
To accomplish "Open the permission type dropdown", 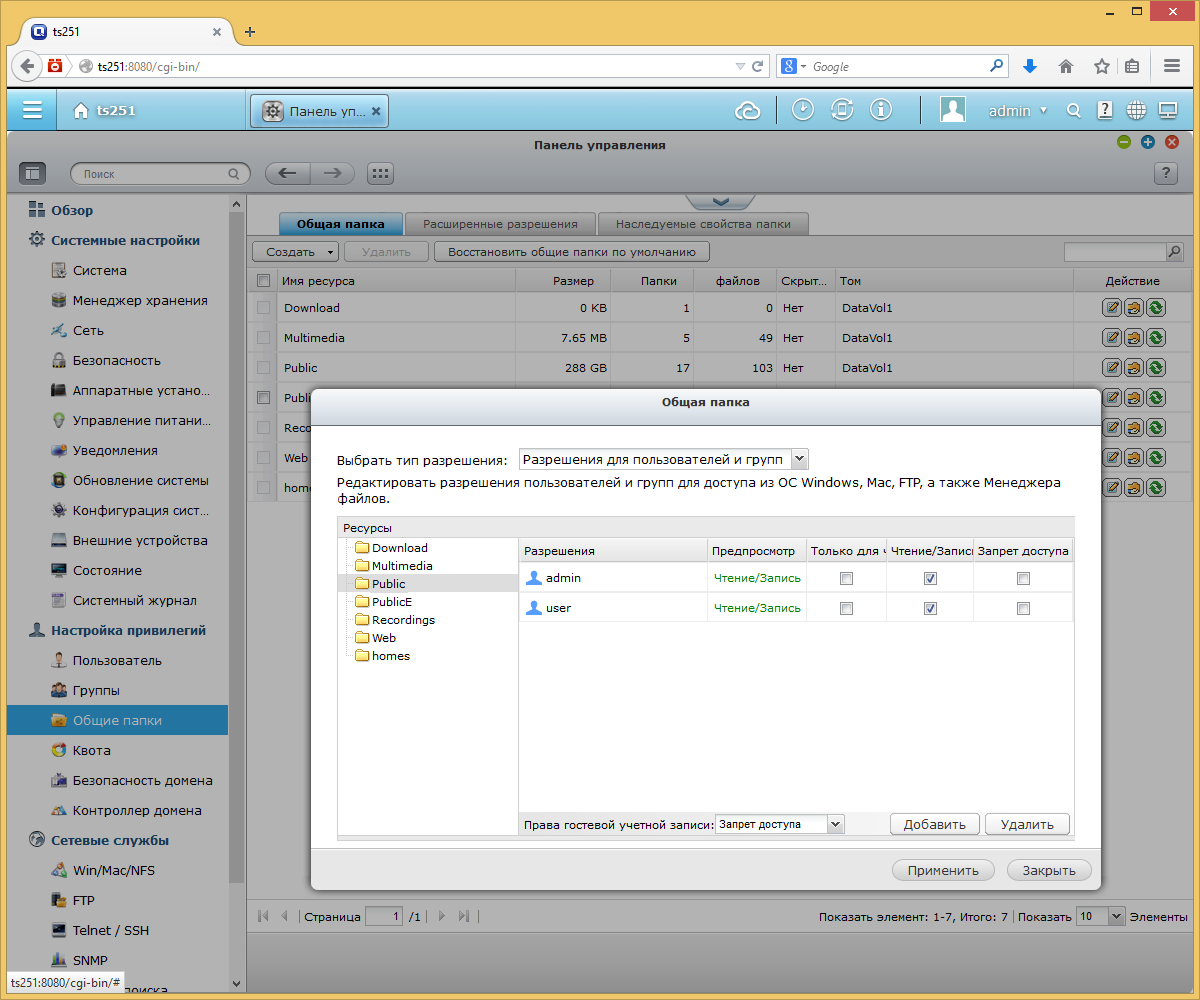I will point(663,459).
